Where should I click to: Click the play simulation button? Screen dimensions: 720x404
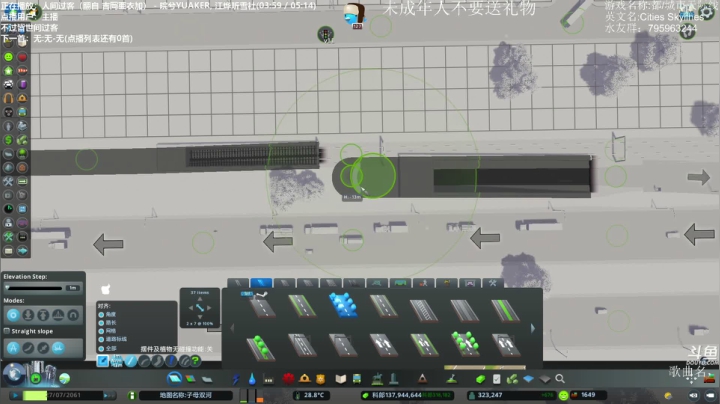(x=14, y=395)
